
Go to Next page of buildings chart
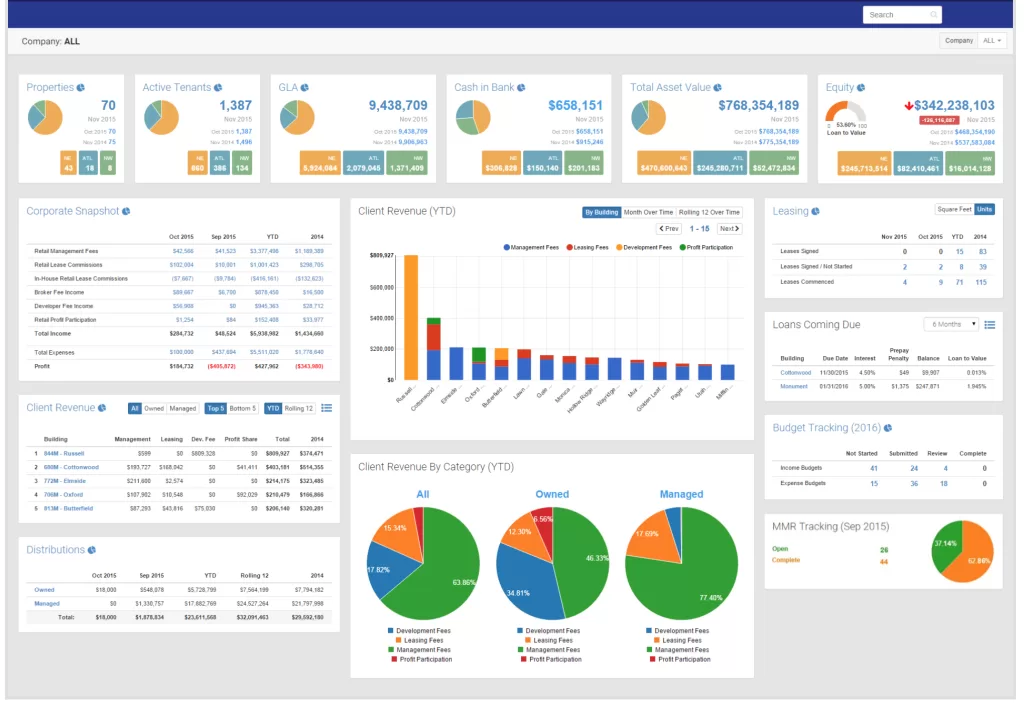pos(729,229)
